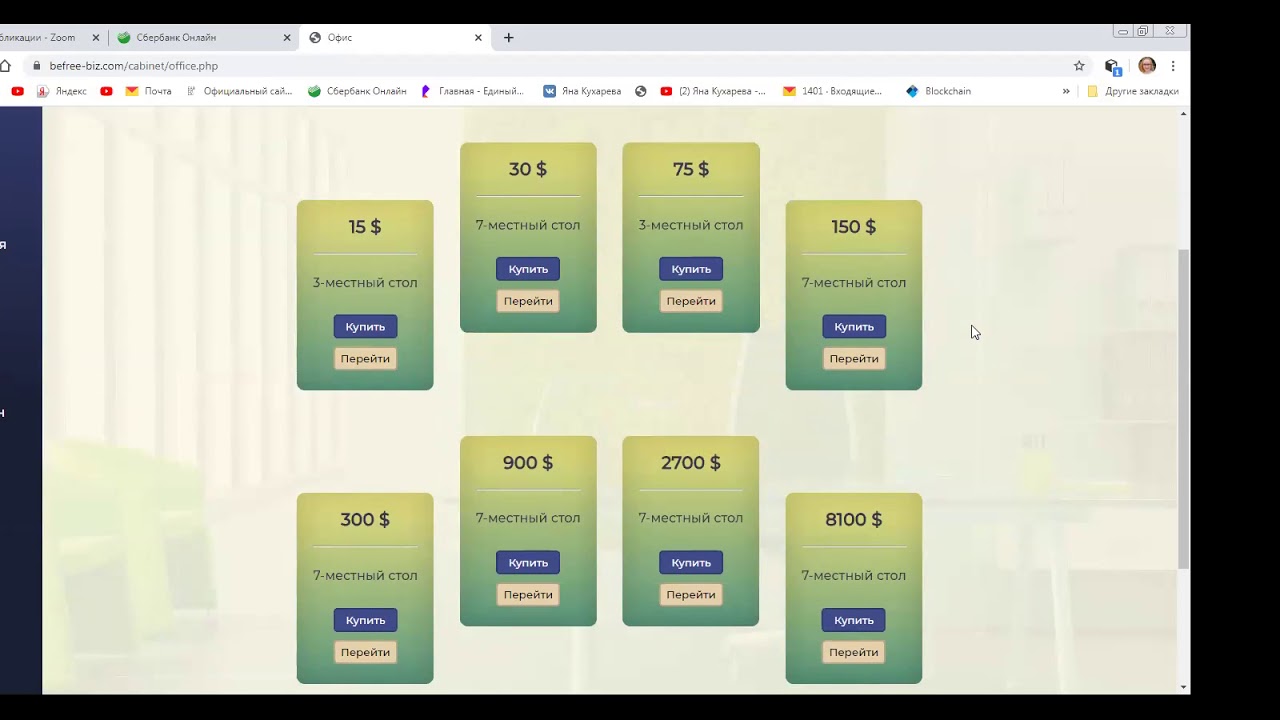Image resolution: width=1280 pixels, height=720 pixels.
Task: Click the address bar URL
Action: tap(133, 66)
